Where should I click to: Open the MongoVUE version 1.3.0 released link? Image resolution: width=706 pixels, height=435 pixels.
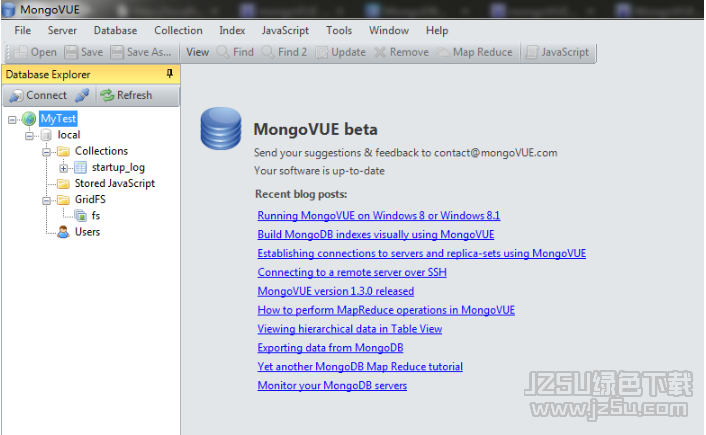335,291
